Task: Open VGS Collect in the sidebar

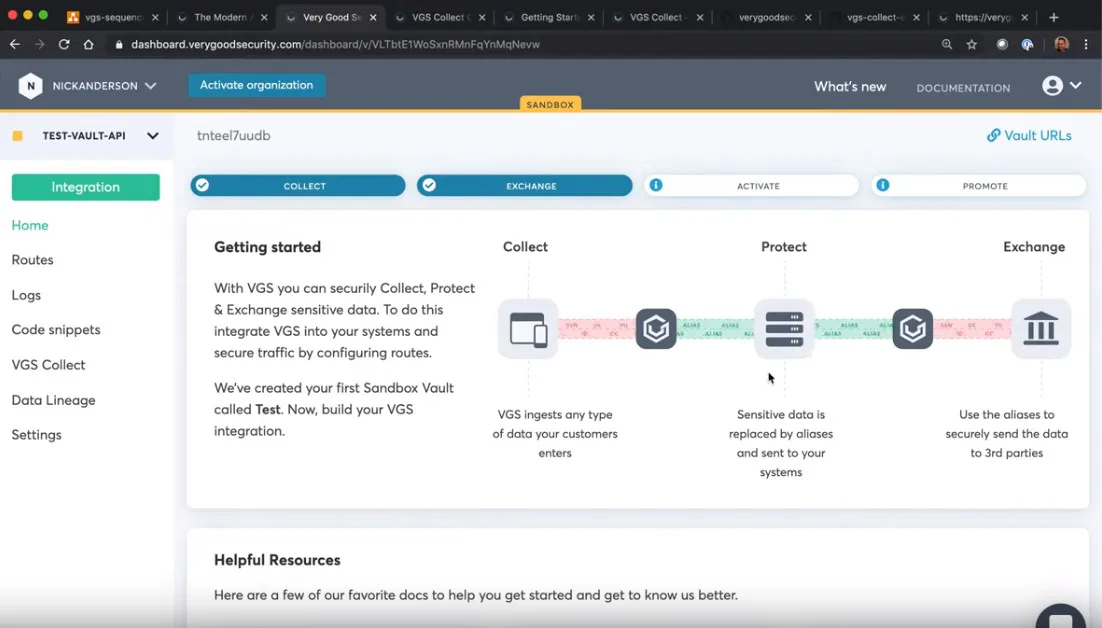Action: 48,365
